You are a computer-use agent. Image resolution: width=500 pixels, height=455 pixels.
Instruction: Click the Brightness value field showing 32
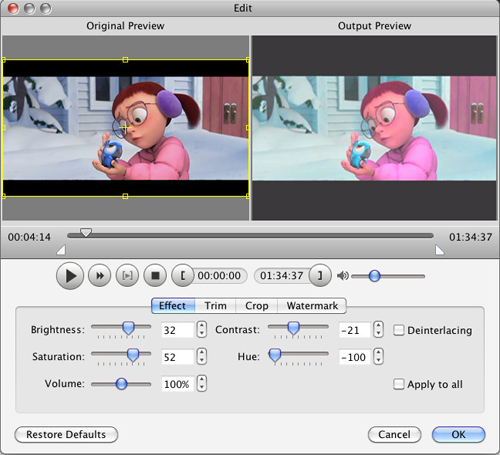click(177, 330)
